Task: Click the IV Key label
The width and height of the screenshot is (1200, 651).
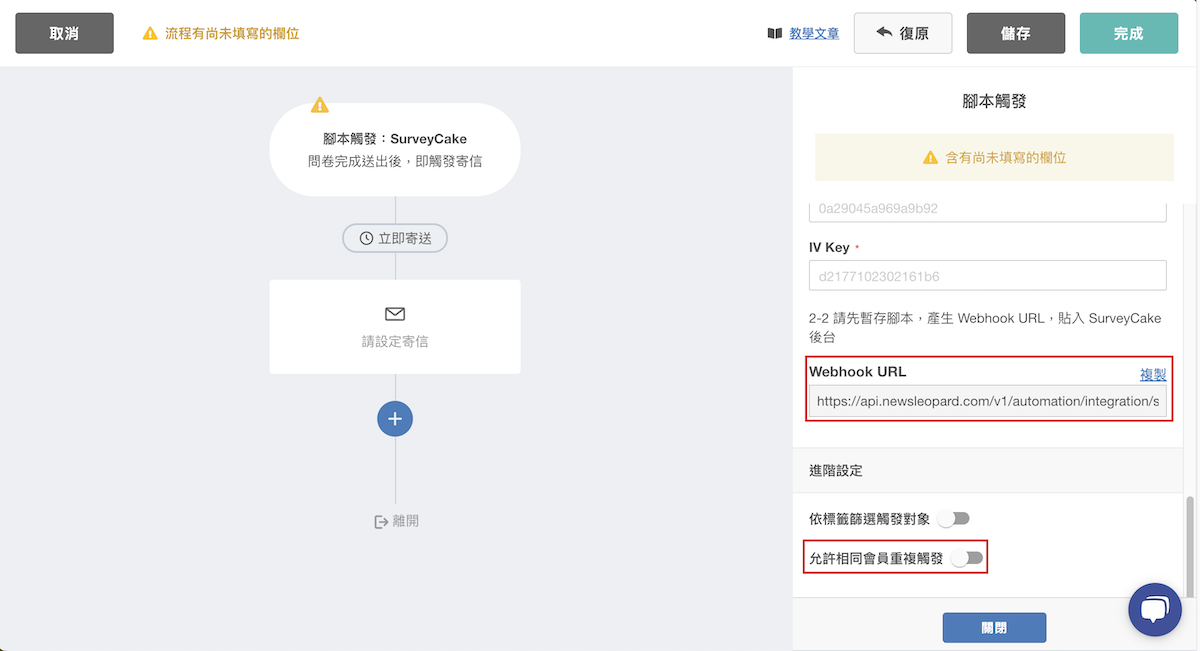Action: [829, 247]
